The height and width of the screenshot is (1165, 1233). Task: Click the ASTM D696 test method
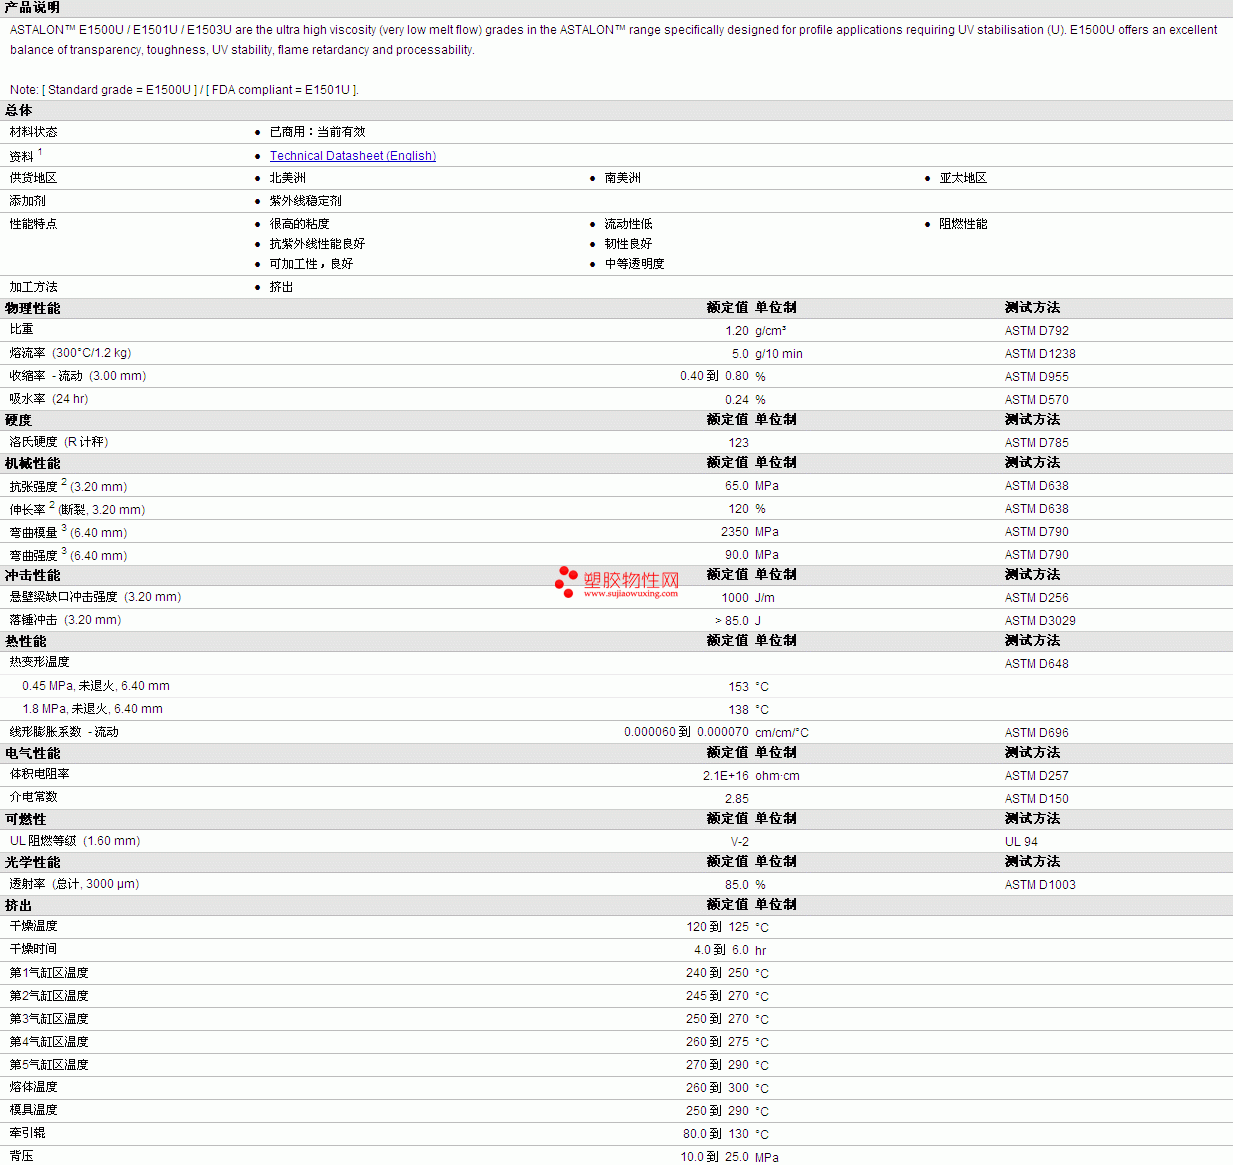pos(1037,733)
